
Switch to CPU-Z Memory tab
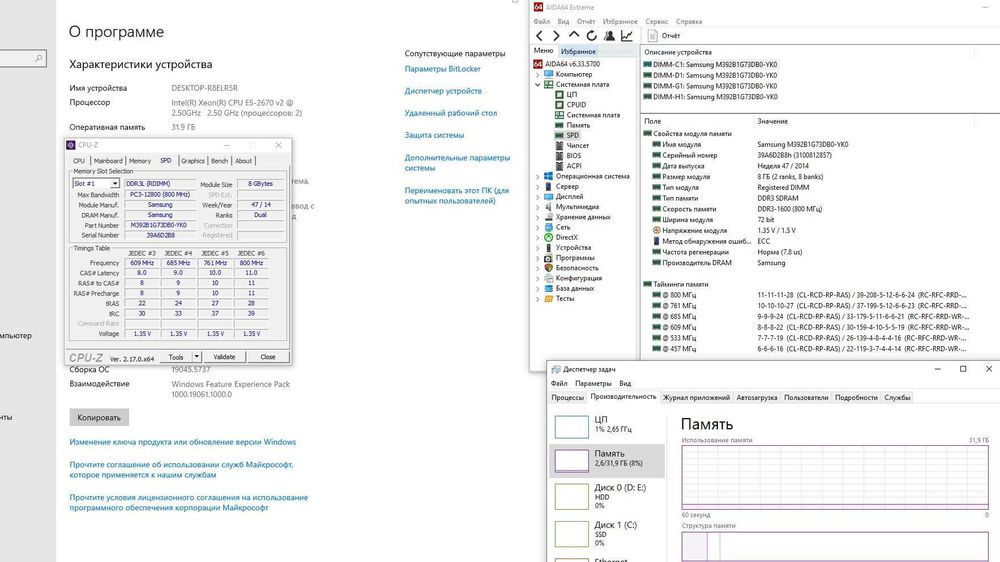point(140,161)
